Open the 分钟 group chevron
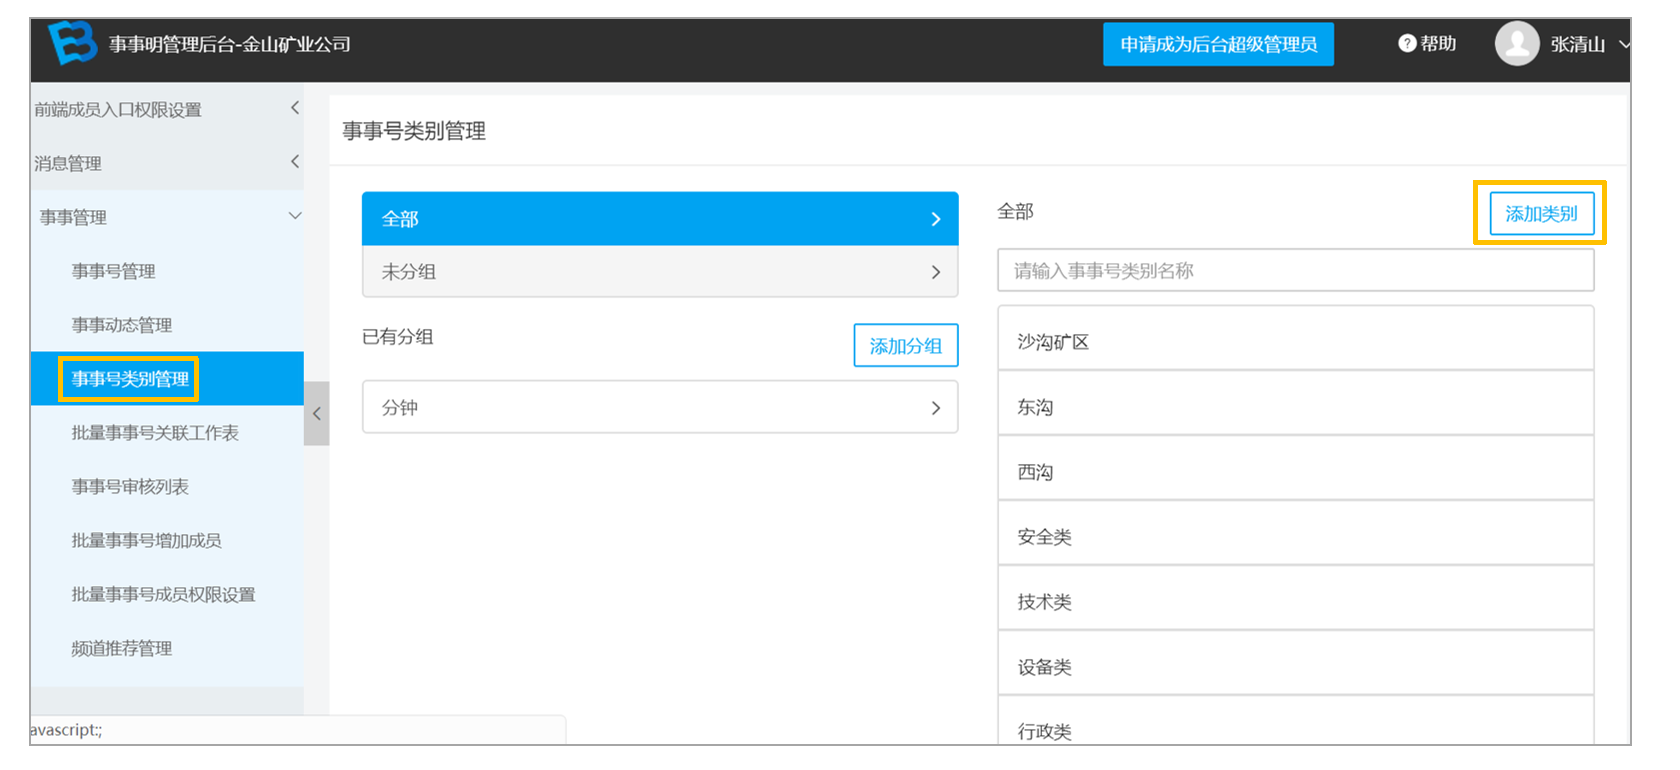Image resolution: width=1680 pixels, height=770 pixels. (936, 408)
